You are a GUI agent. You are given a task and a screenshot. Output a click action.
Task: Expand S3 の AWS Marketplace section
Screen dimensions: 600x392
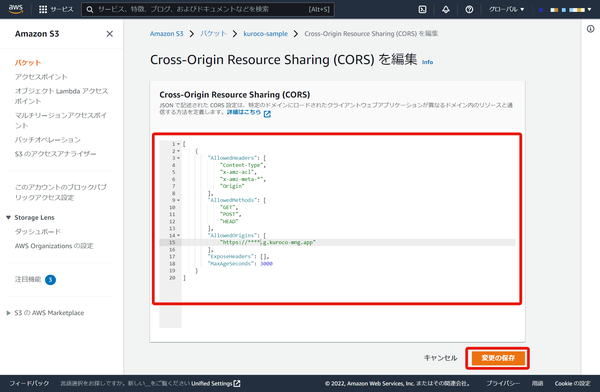point(8,313)
